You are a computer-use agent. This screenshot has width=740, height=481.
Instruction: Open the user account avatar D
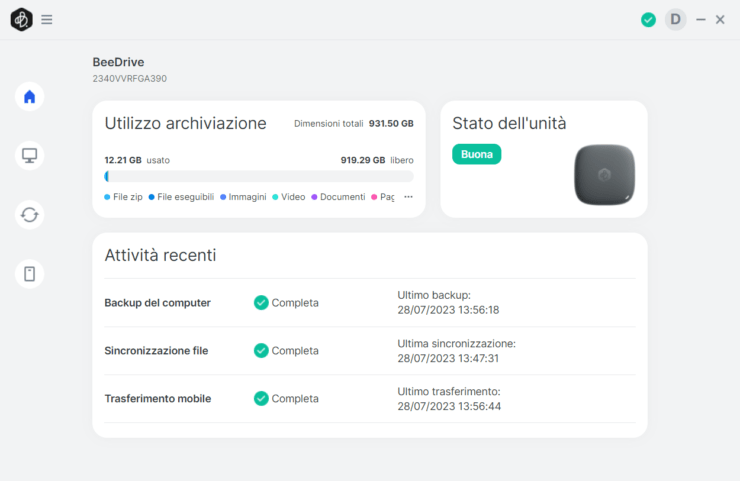click(676, 19)
